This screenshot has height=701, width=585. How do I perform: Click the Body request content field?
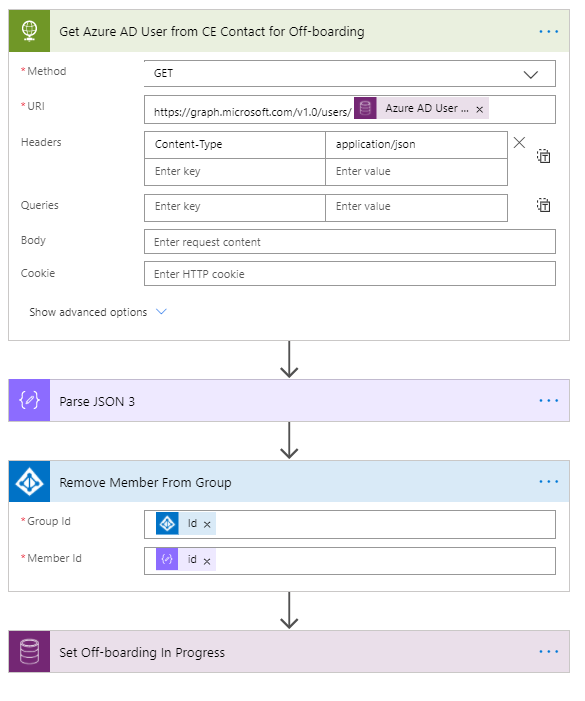pyautogui.click(x=349, y=242)
